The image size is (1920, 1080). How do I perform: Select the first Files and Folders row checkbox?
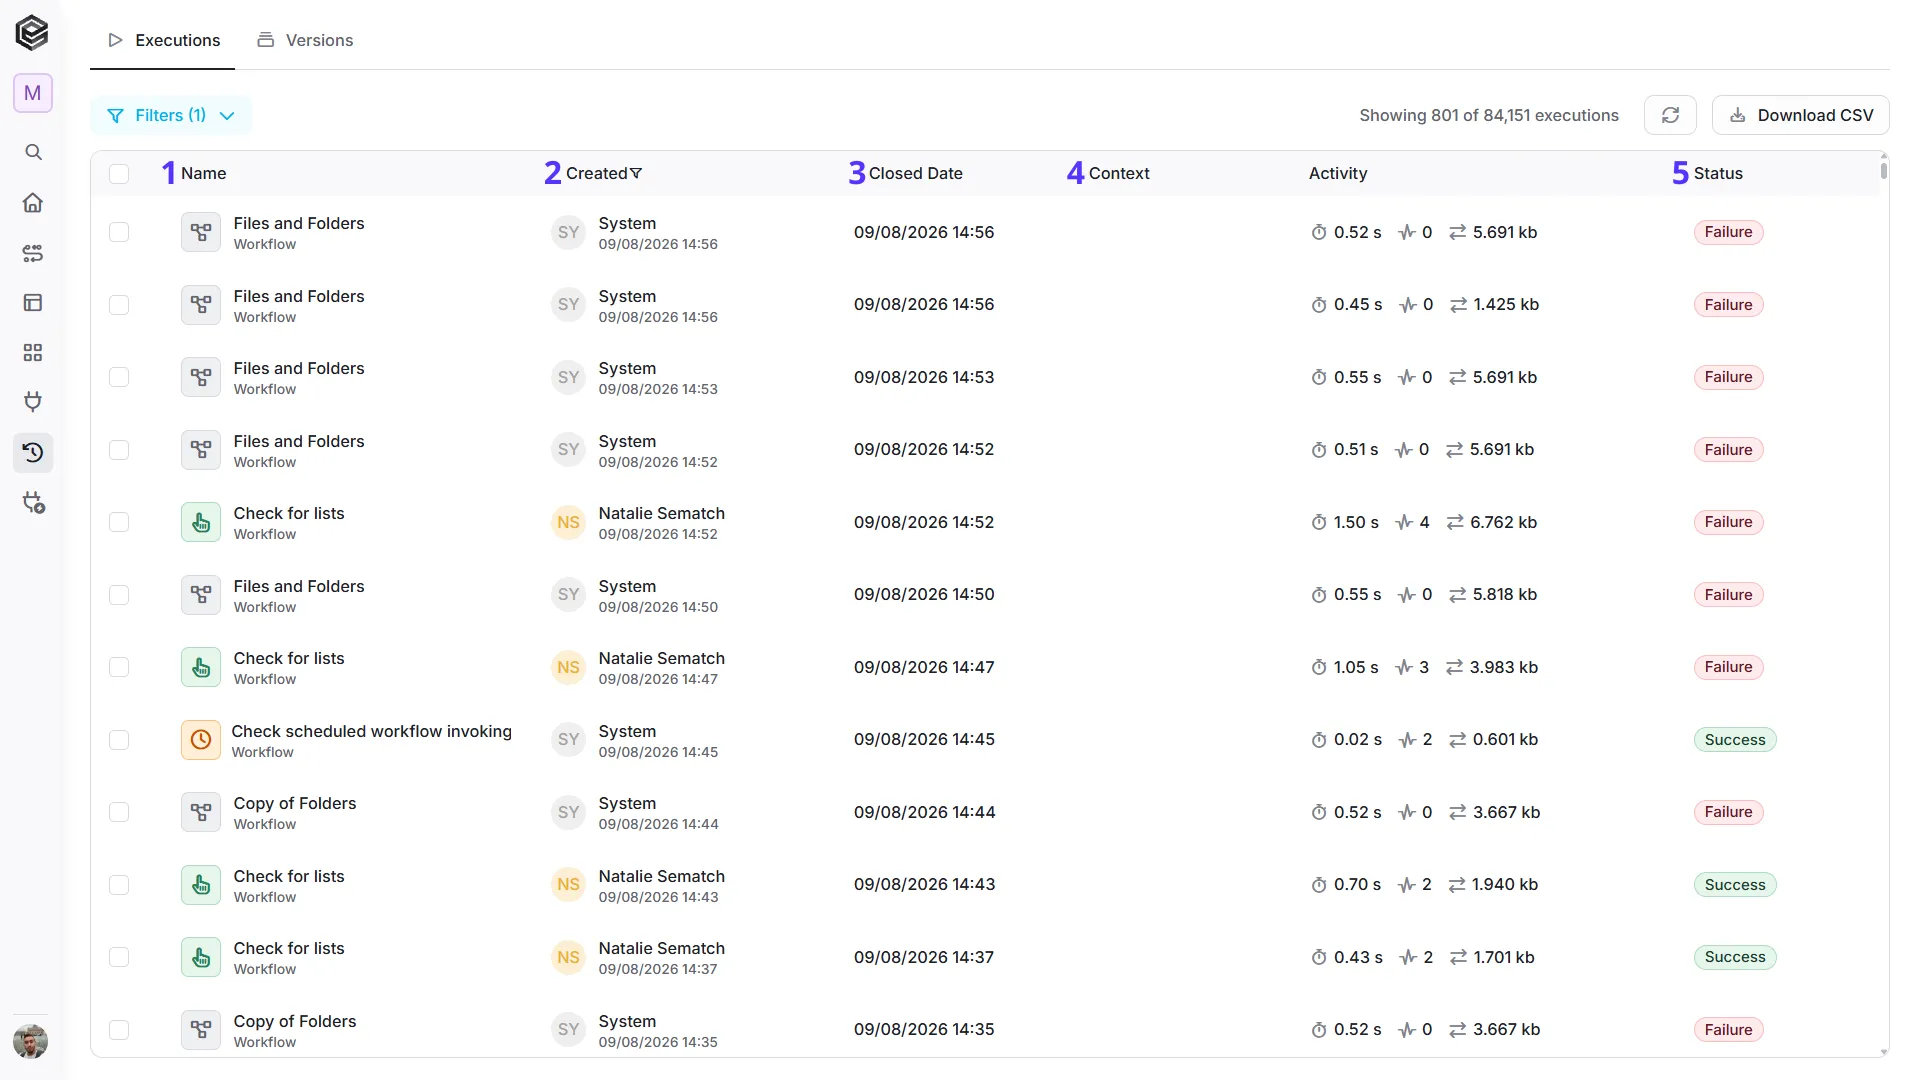click(119, 232)
